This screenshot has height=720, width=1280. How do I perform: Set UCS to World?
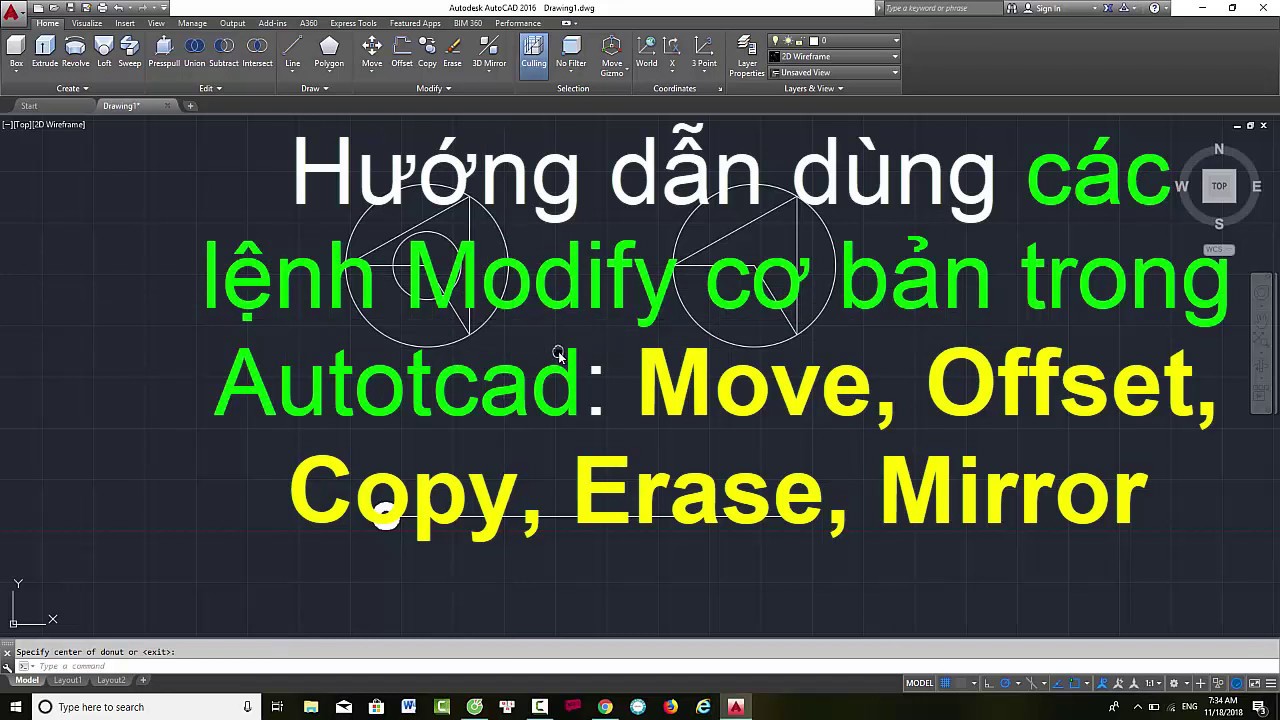click(x=647, y=52)
